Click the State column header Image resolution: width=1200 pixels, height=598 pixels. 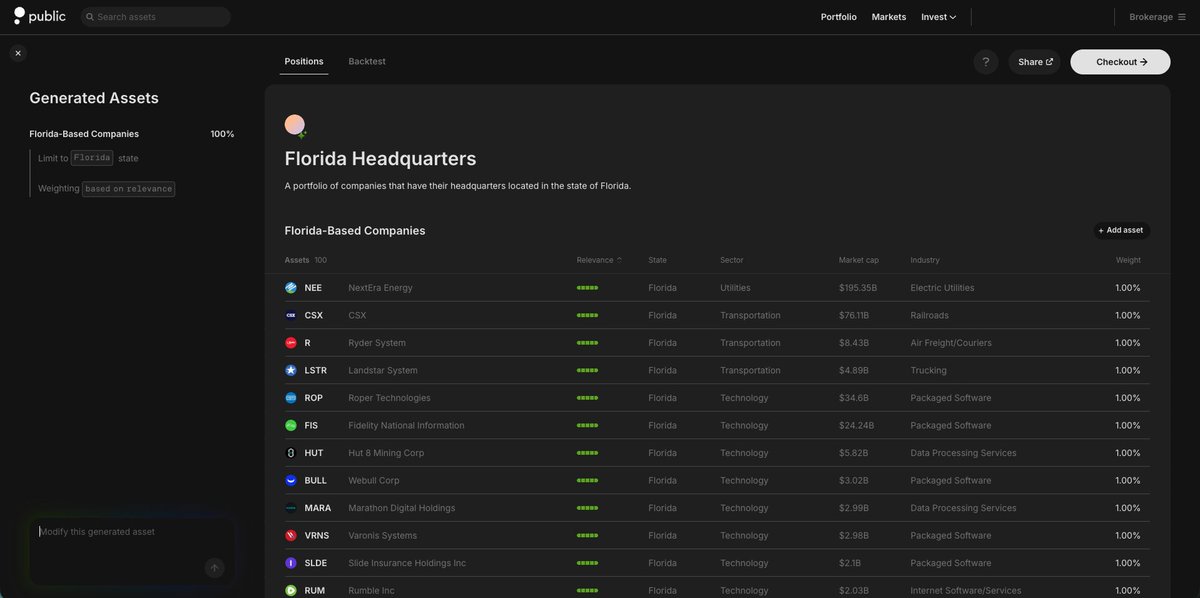click(x=658, y=260)
